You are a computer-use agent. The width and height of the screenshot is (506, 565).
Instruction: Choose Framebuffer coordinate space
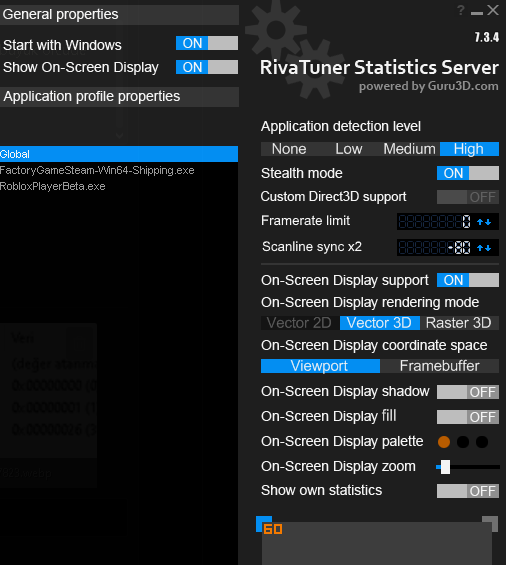pos(440,366)
